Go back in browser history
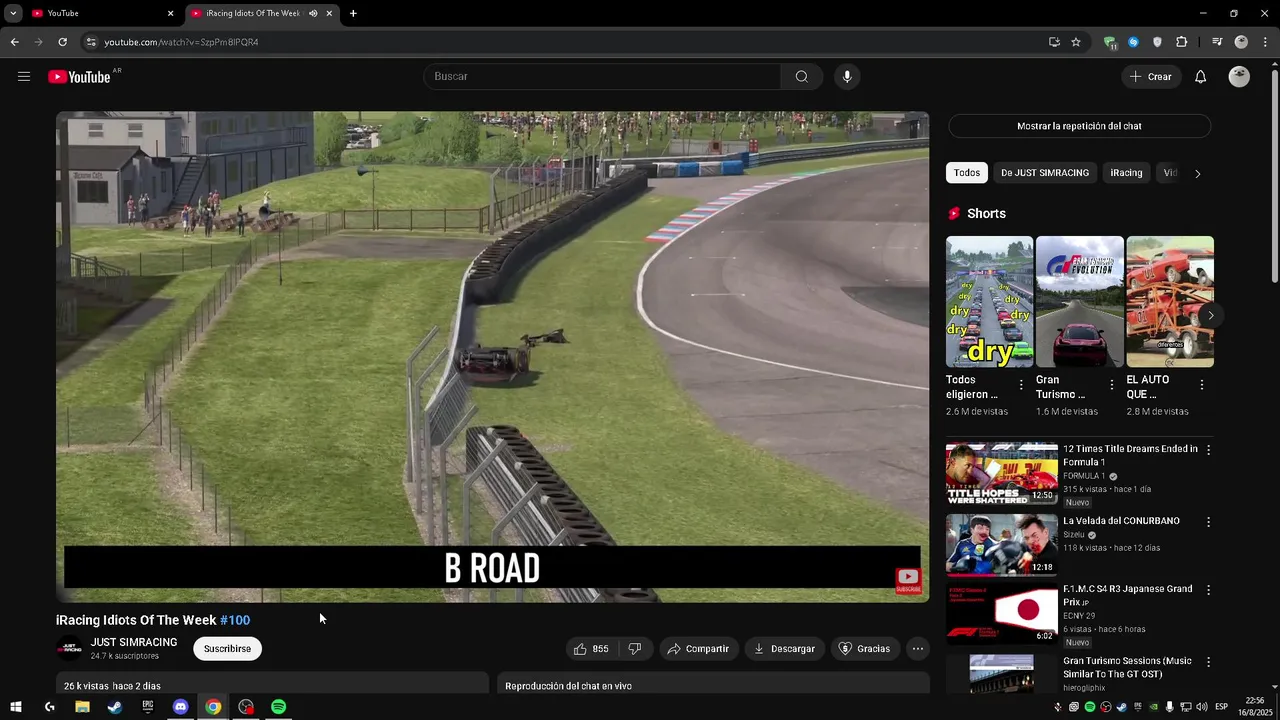The height and width of the screenshot is (720, 1280). click(x=14, y=42)
